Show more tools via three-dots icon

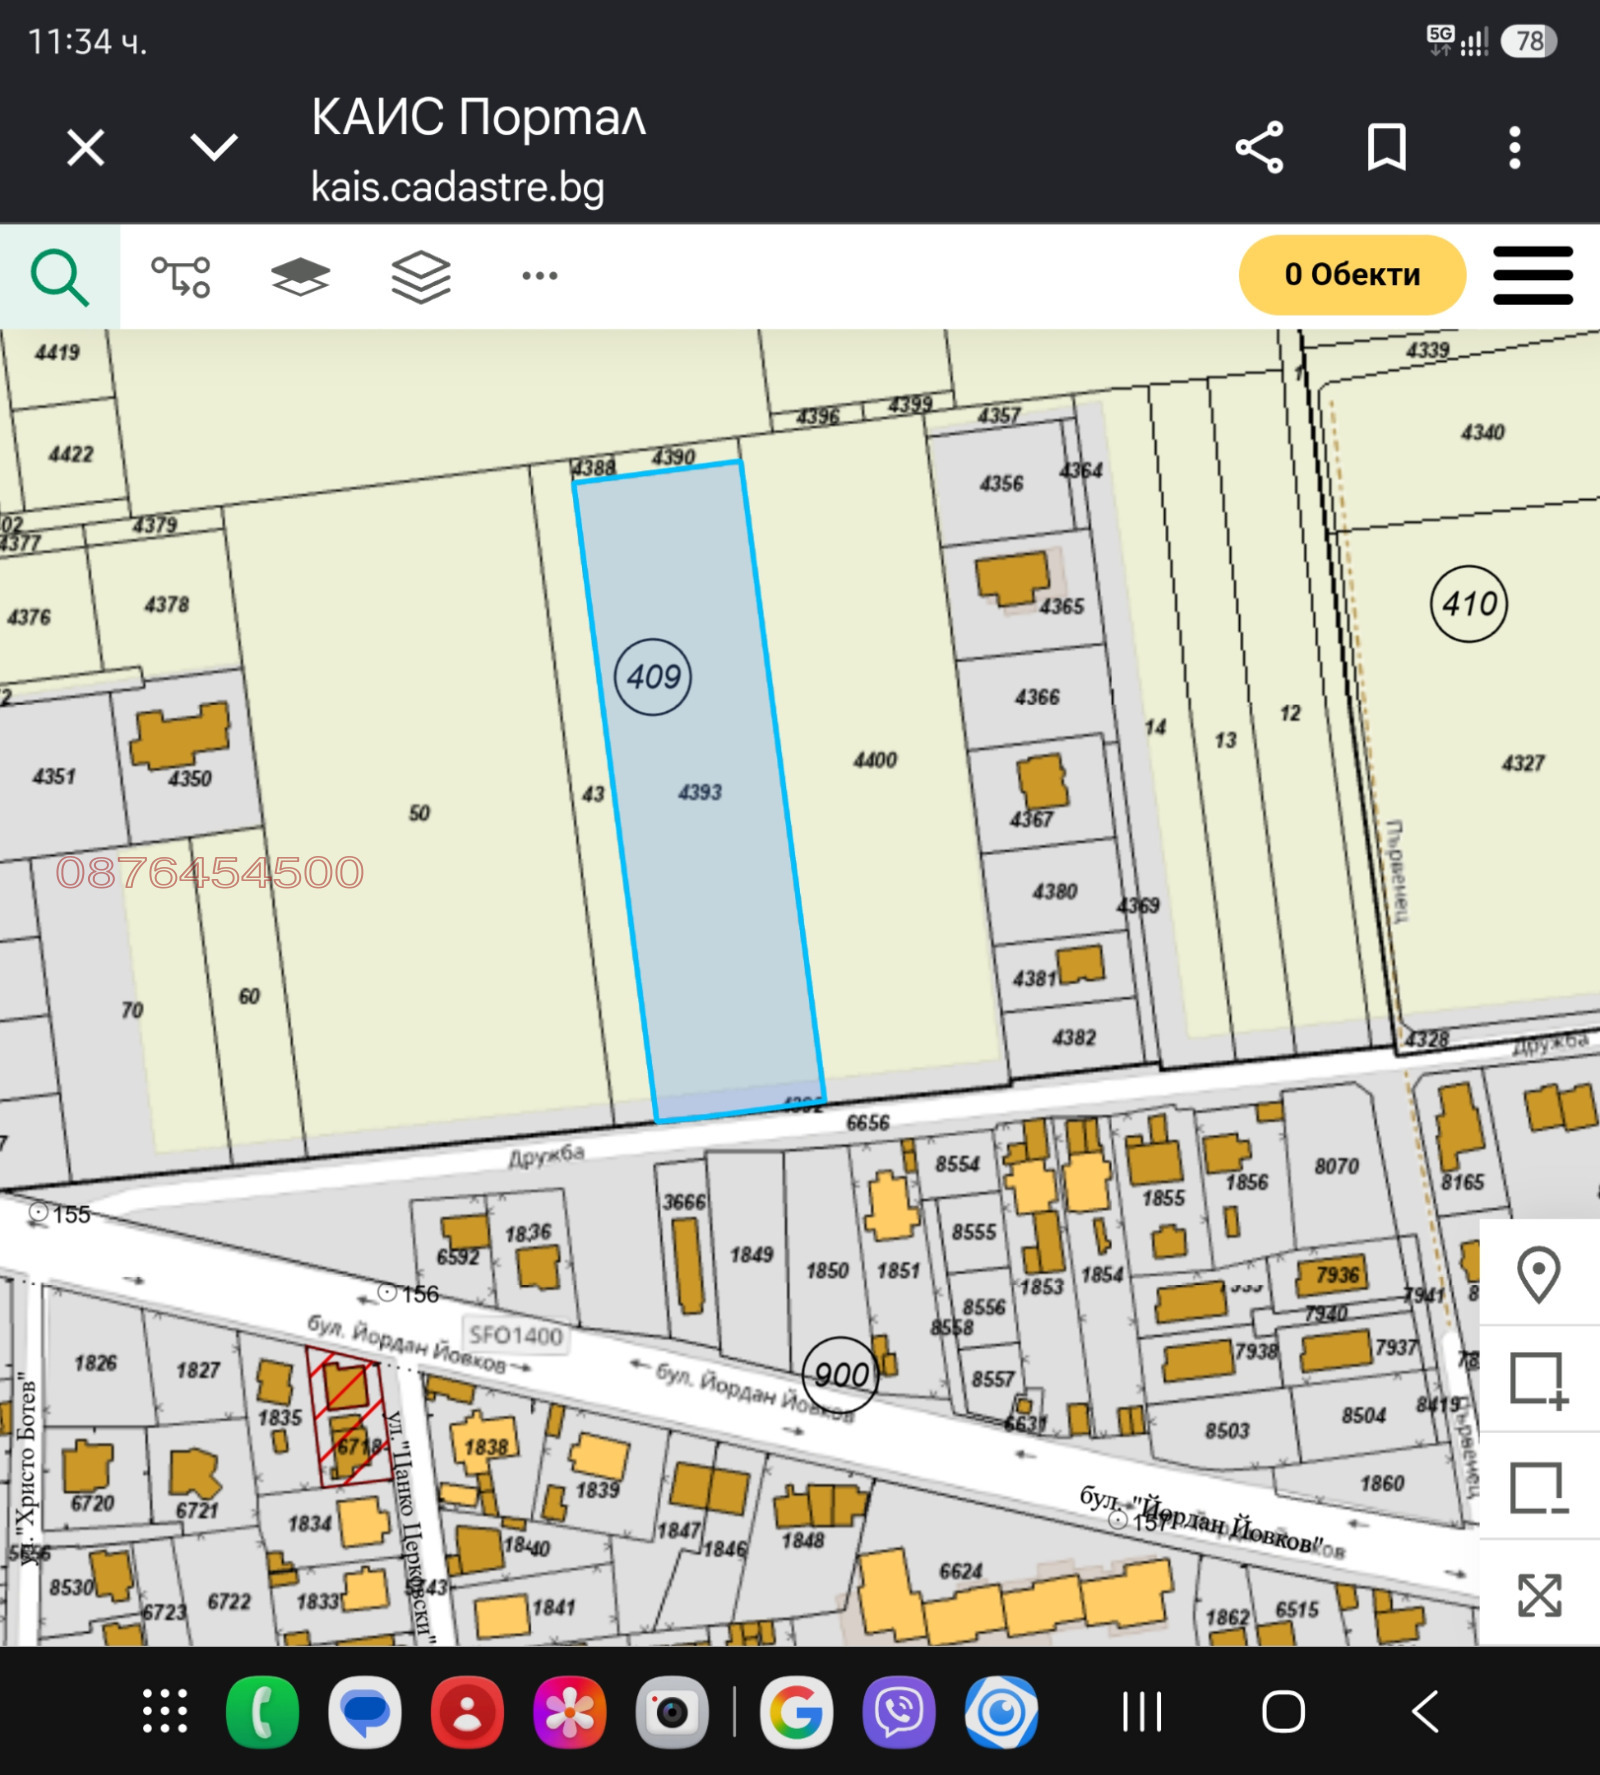[540, 276]
